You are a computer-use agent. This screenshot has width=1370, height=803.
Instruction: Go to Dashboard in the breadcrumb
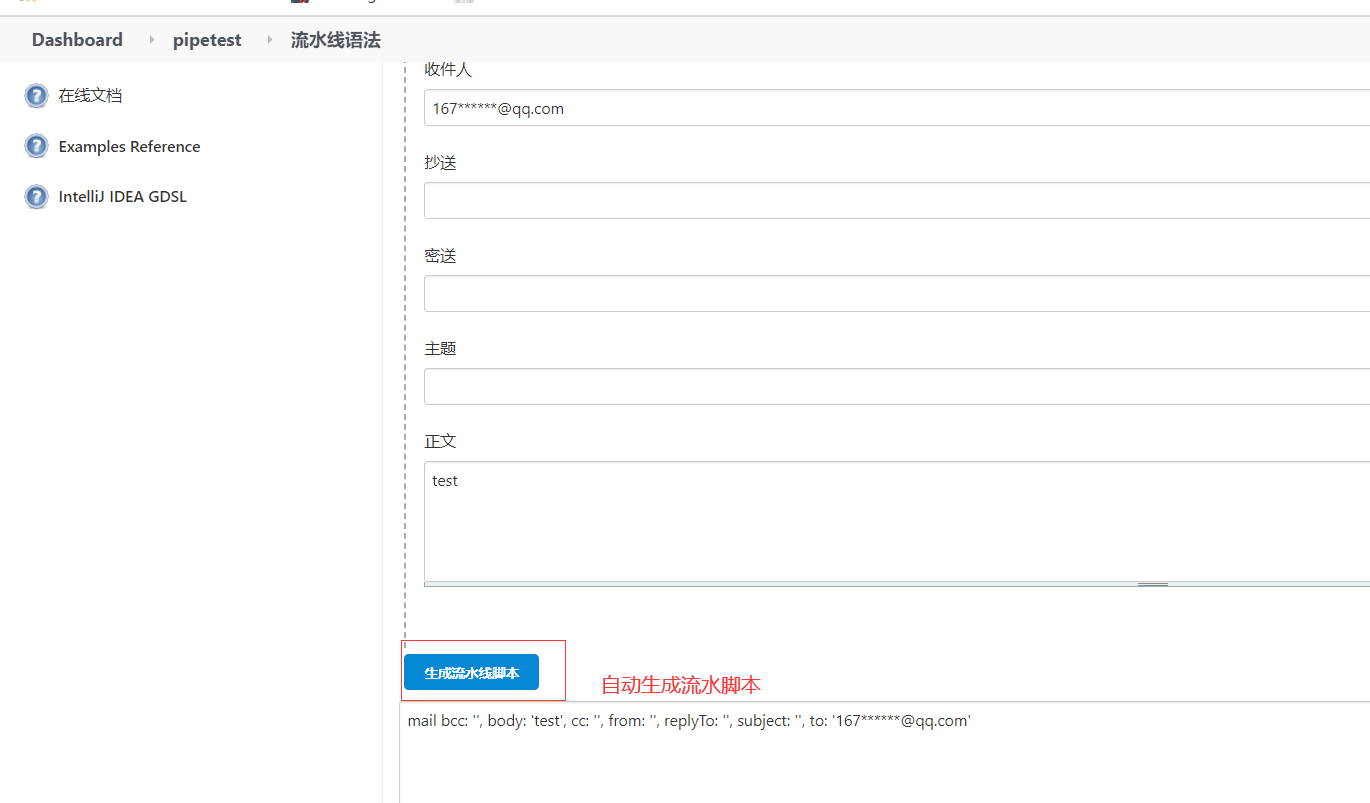(x=77, y=40)
